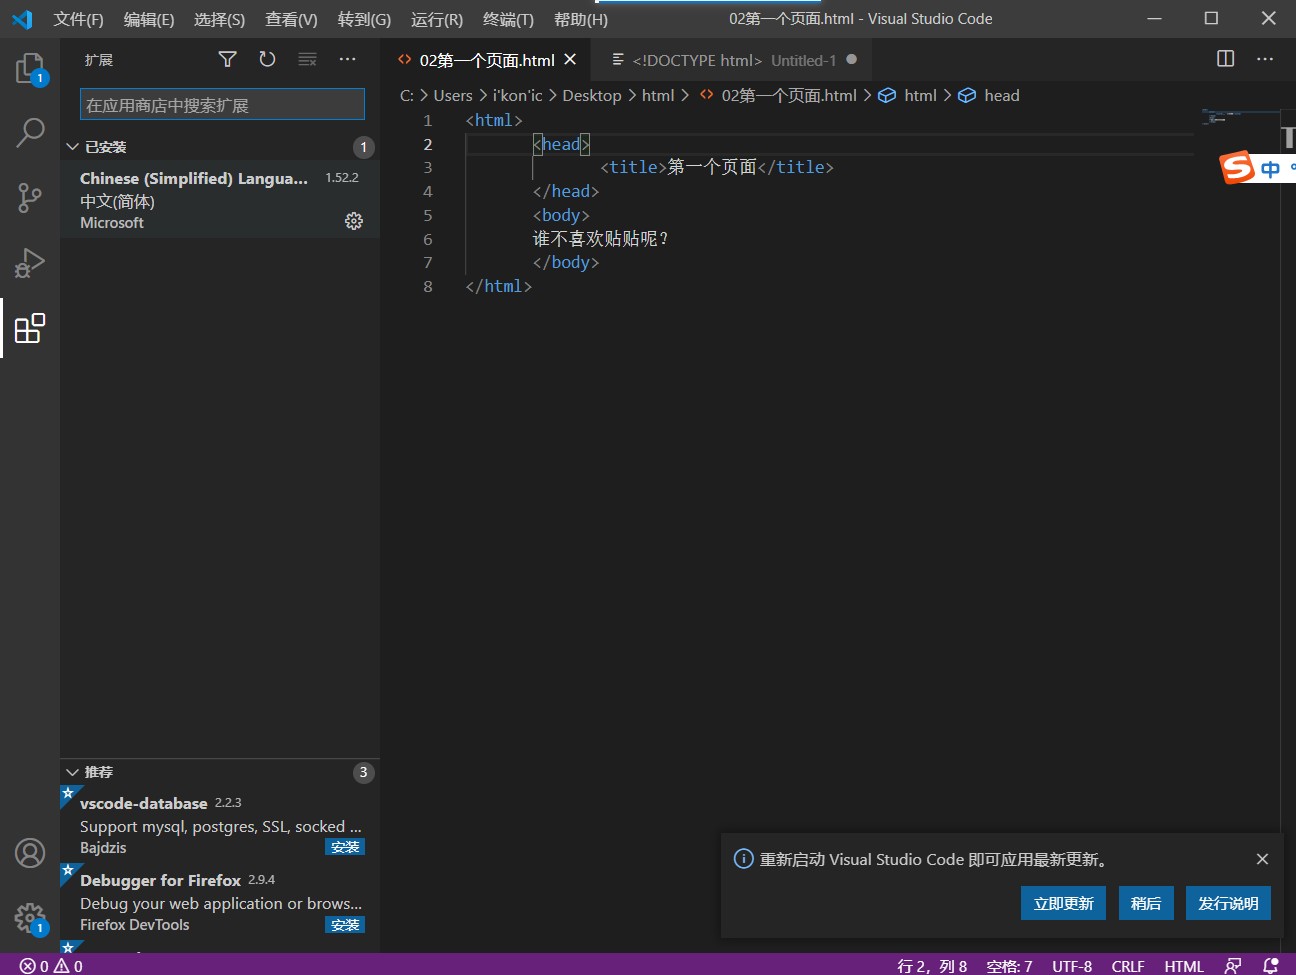
Task: Place cursor on line 6 谁不喜欢贴贴呢
Action: [600, 239]
